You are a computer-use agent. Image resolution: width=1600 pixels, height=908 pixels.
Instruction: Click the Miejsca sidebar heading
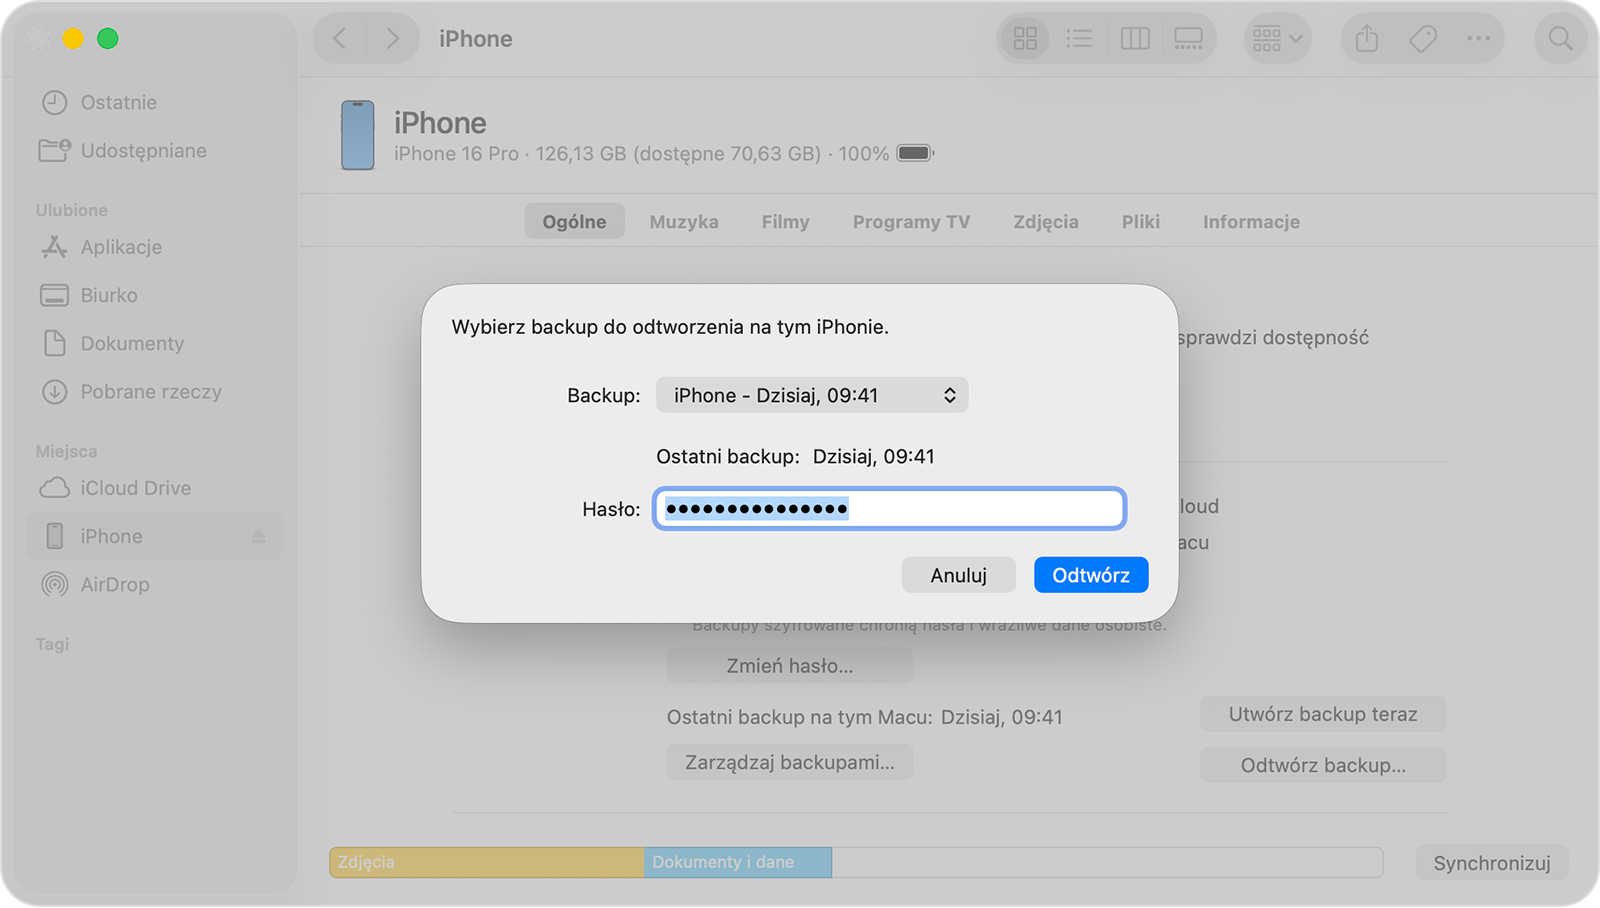coord(67,451)
